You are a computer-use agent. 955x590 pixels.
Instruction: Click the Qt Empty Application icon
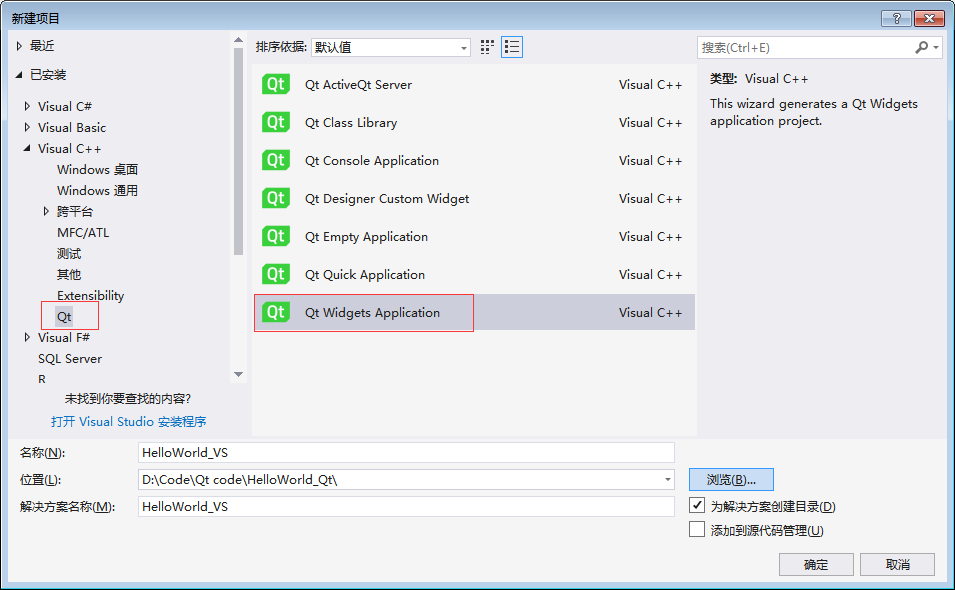click(275, 236)
